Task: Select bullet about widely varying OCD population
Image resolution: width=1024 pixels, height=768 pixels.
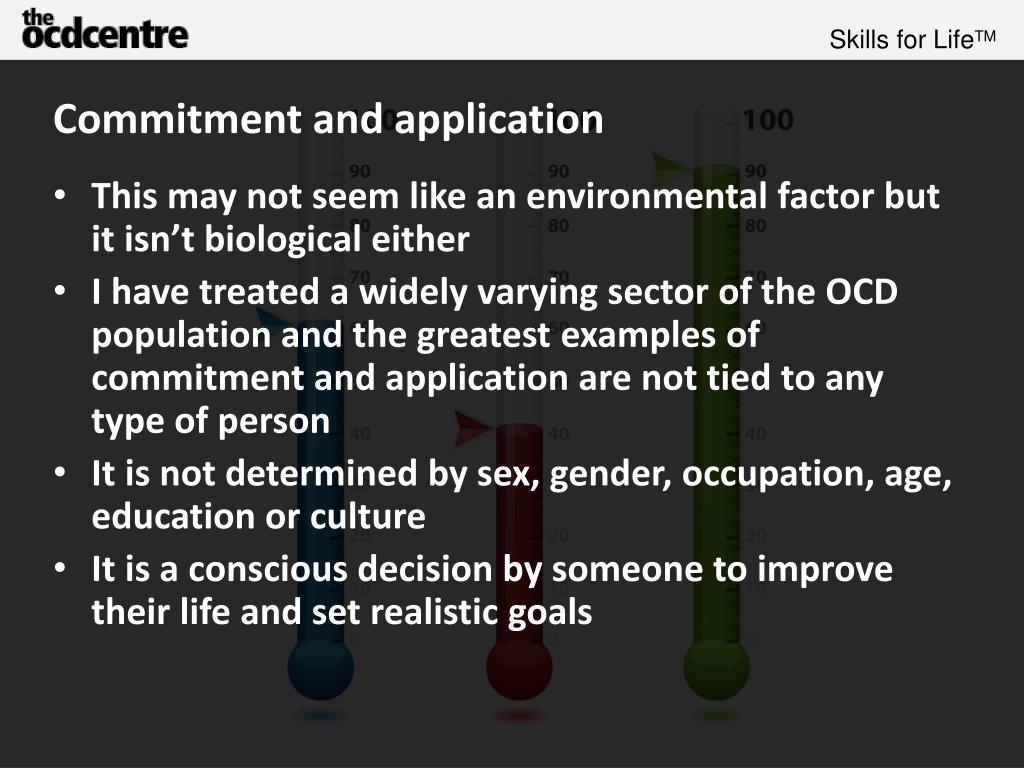Action: (x=495, y=356)
